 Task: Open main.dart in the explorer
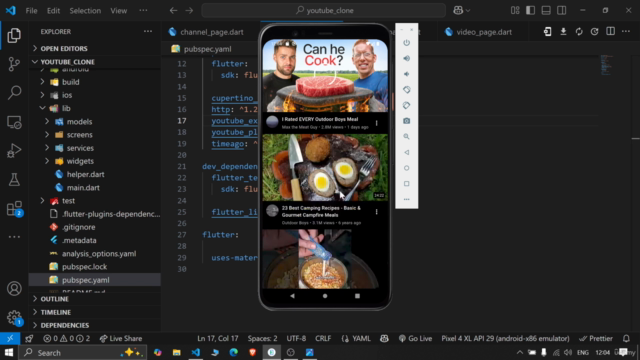pos(83,188)
